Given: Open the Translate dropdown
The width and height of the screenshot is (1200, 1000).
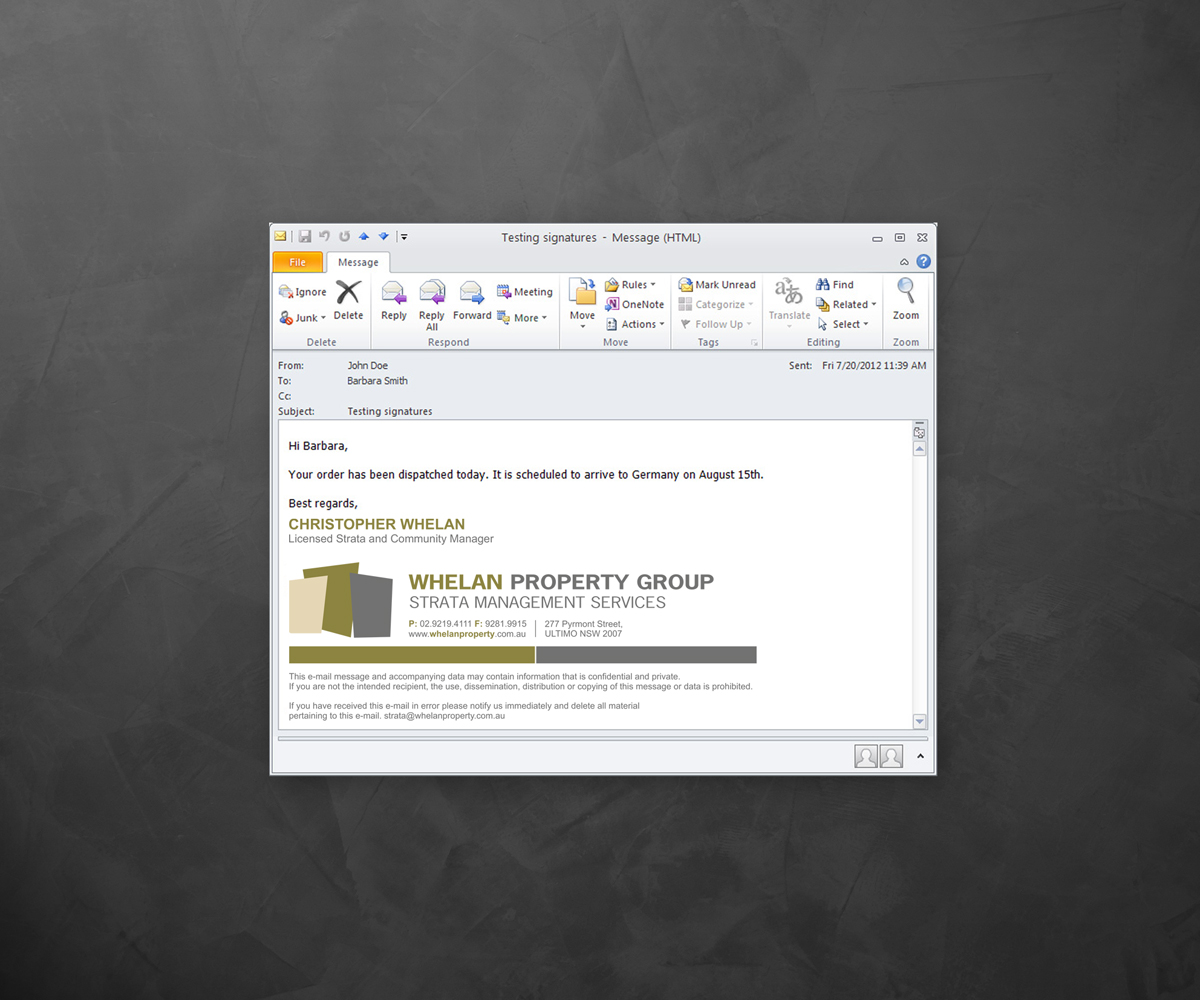Looking at the screenshot, I should click(x=789, y=304).
